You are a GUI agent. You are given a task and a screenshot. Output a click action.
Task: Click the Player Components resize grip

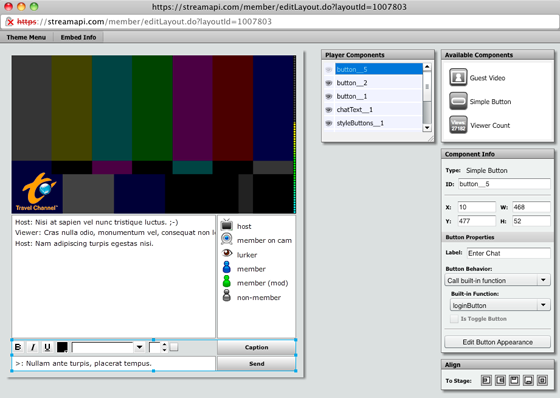coord(430,139)
